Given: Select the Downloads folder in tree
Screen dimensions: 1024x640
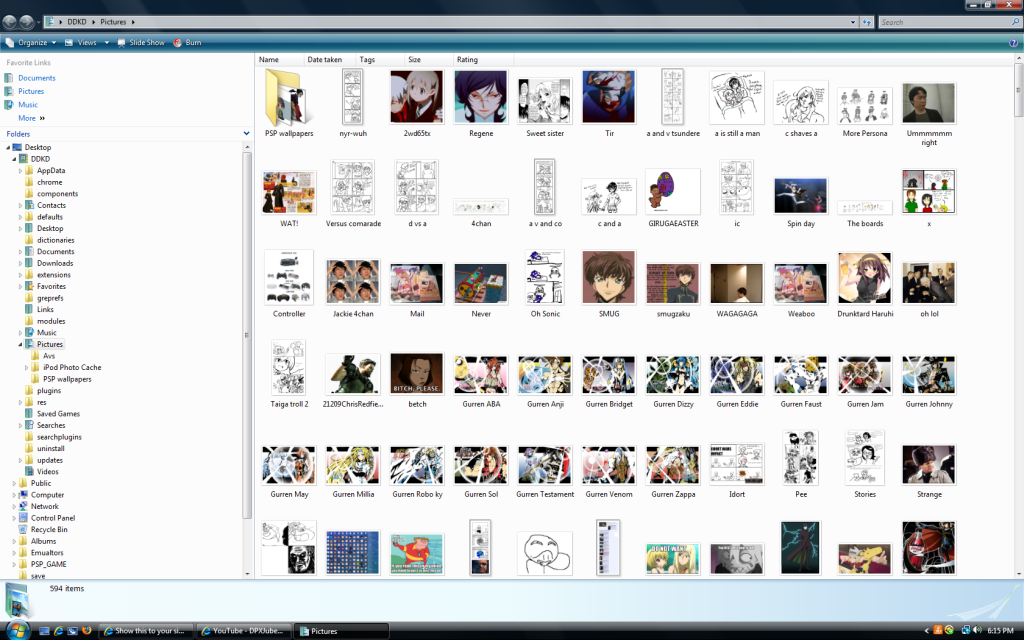Looking at the screenshot, I should [x=55, y=263].
